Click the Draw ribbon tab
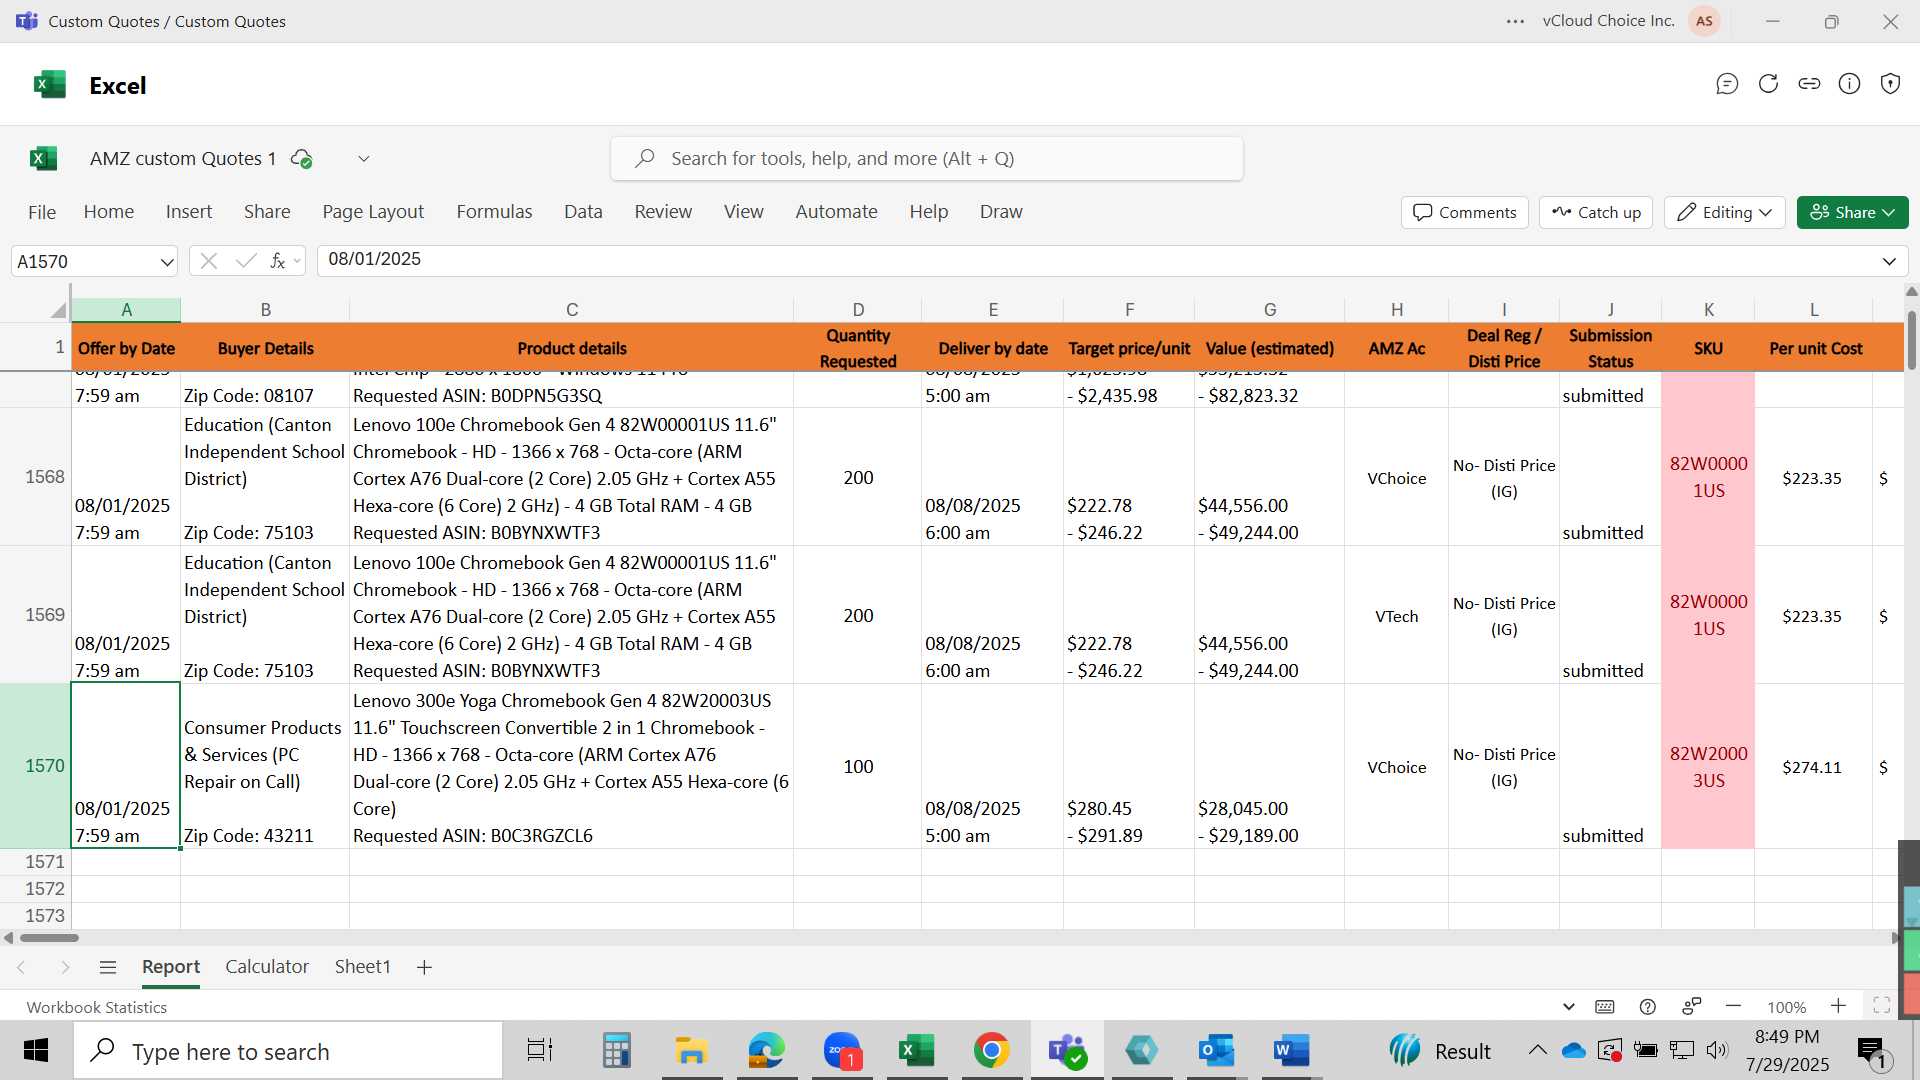 pos(1001,212)
